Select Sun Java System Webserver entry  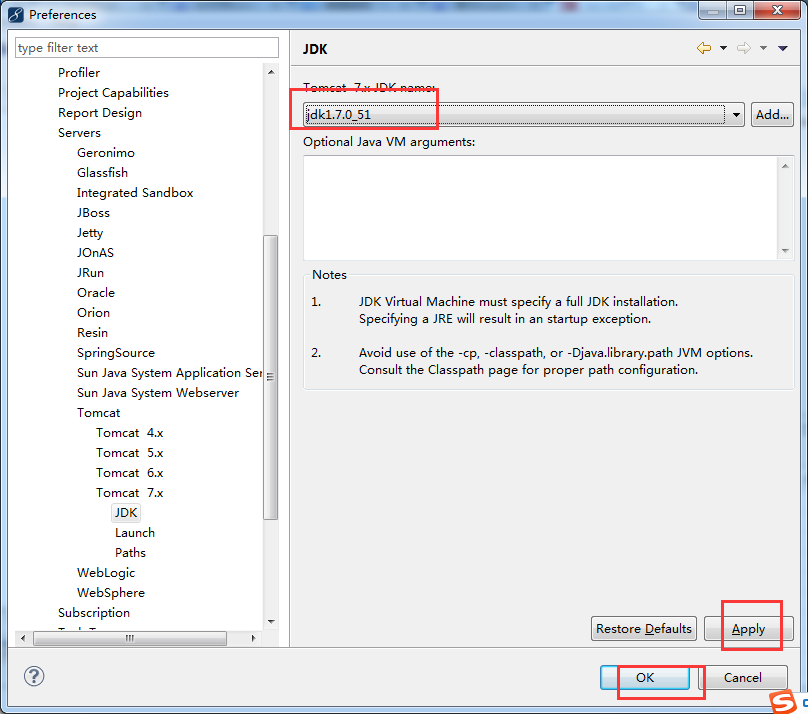(x=158, y=393)
